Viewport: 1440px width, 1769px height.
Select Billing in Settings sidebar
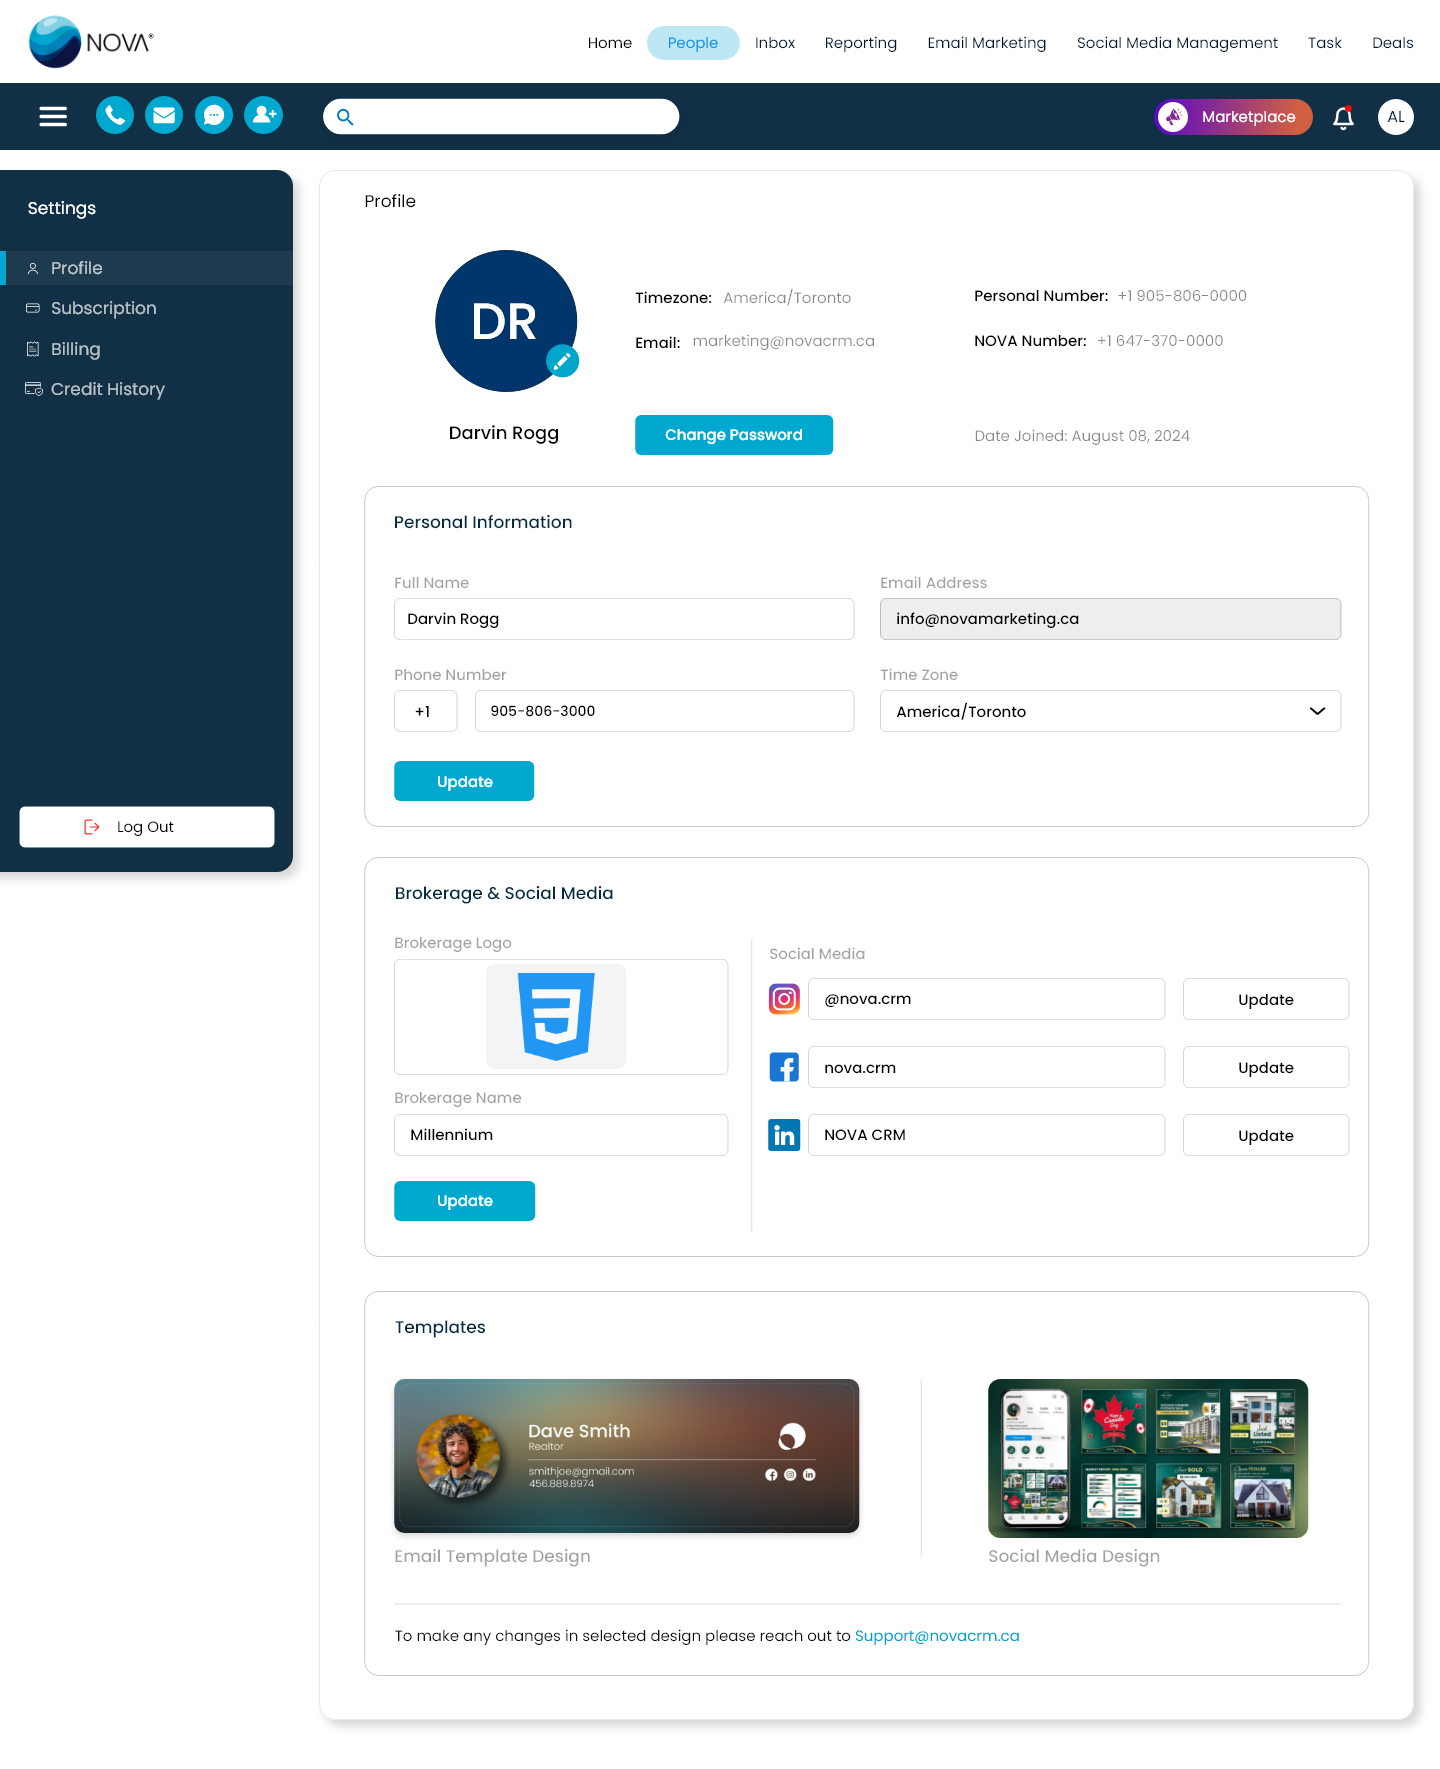pos(76,349)
